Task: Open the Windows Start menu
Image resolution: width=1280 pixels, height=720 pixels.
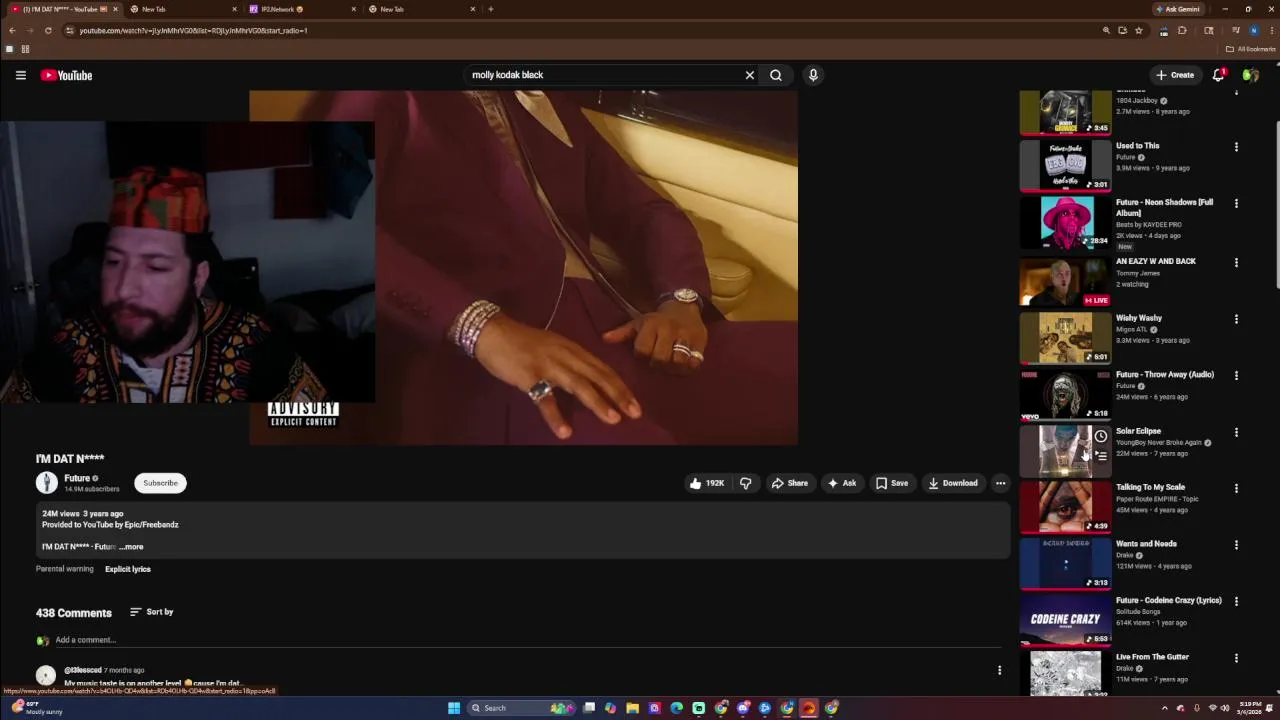Action: [x=454, y=708]
